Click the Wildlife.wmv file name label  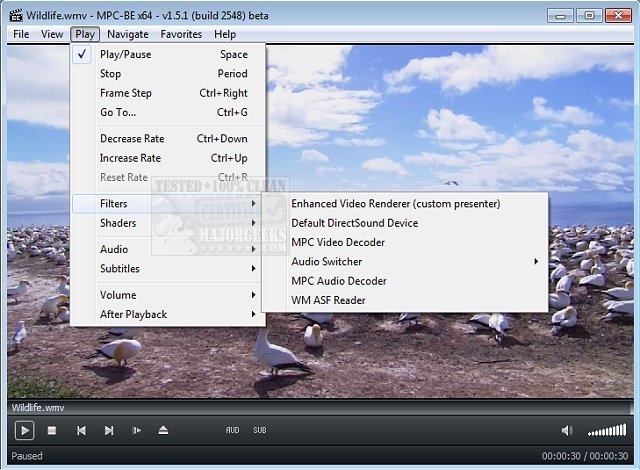point(38,408)
